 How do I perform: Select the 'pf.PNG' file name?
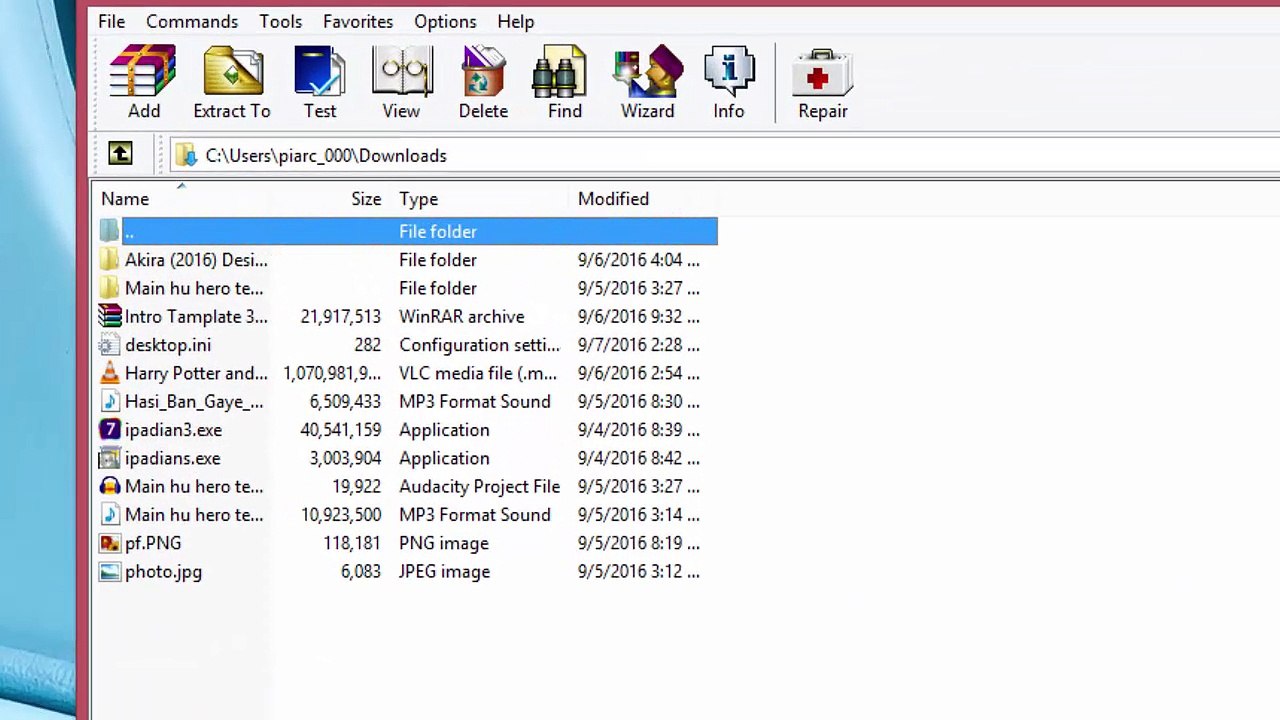[x=153, y=543]
